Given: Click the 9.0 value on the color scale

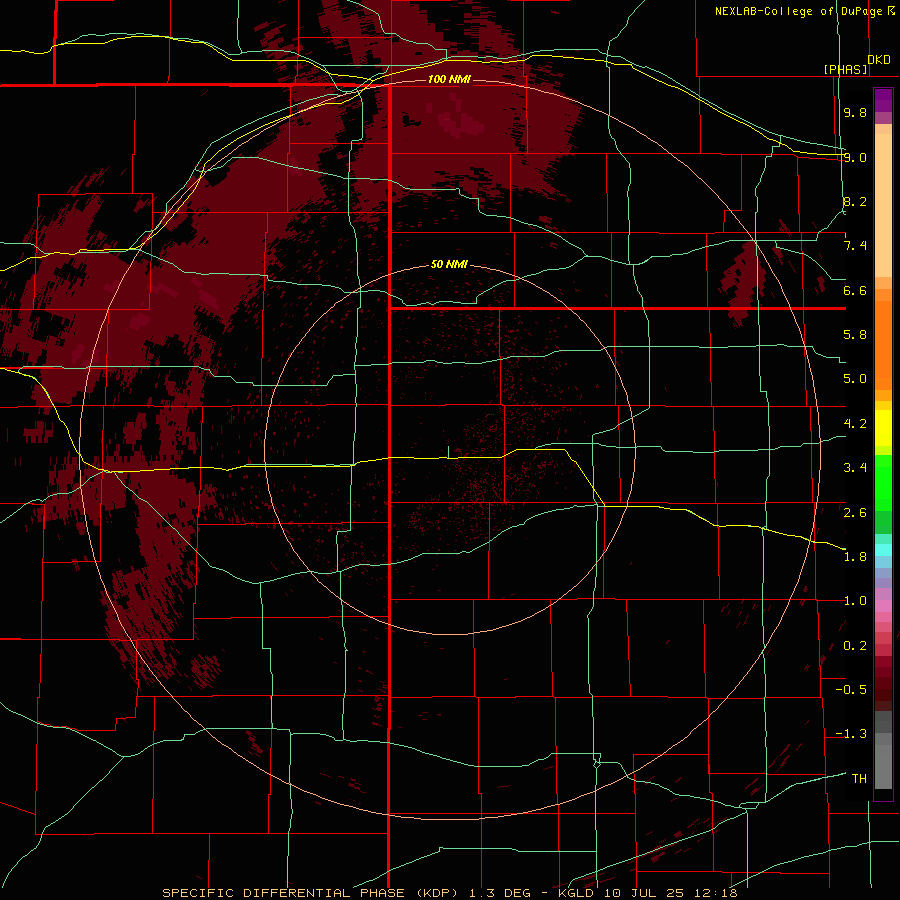Looking at the screenshot, I should pos(855,157).
